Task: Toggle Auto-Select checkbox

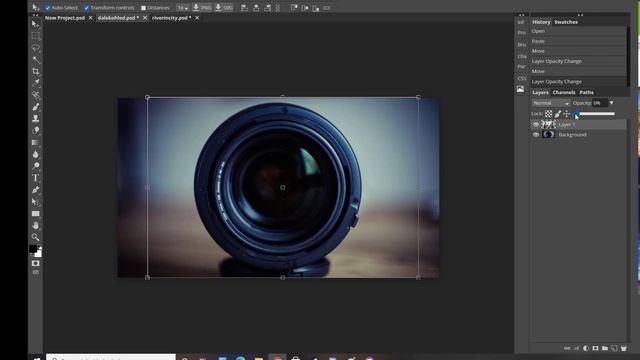Action: (x=48, y=8)
